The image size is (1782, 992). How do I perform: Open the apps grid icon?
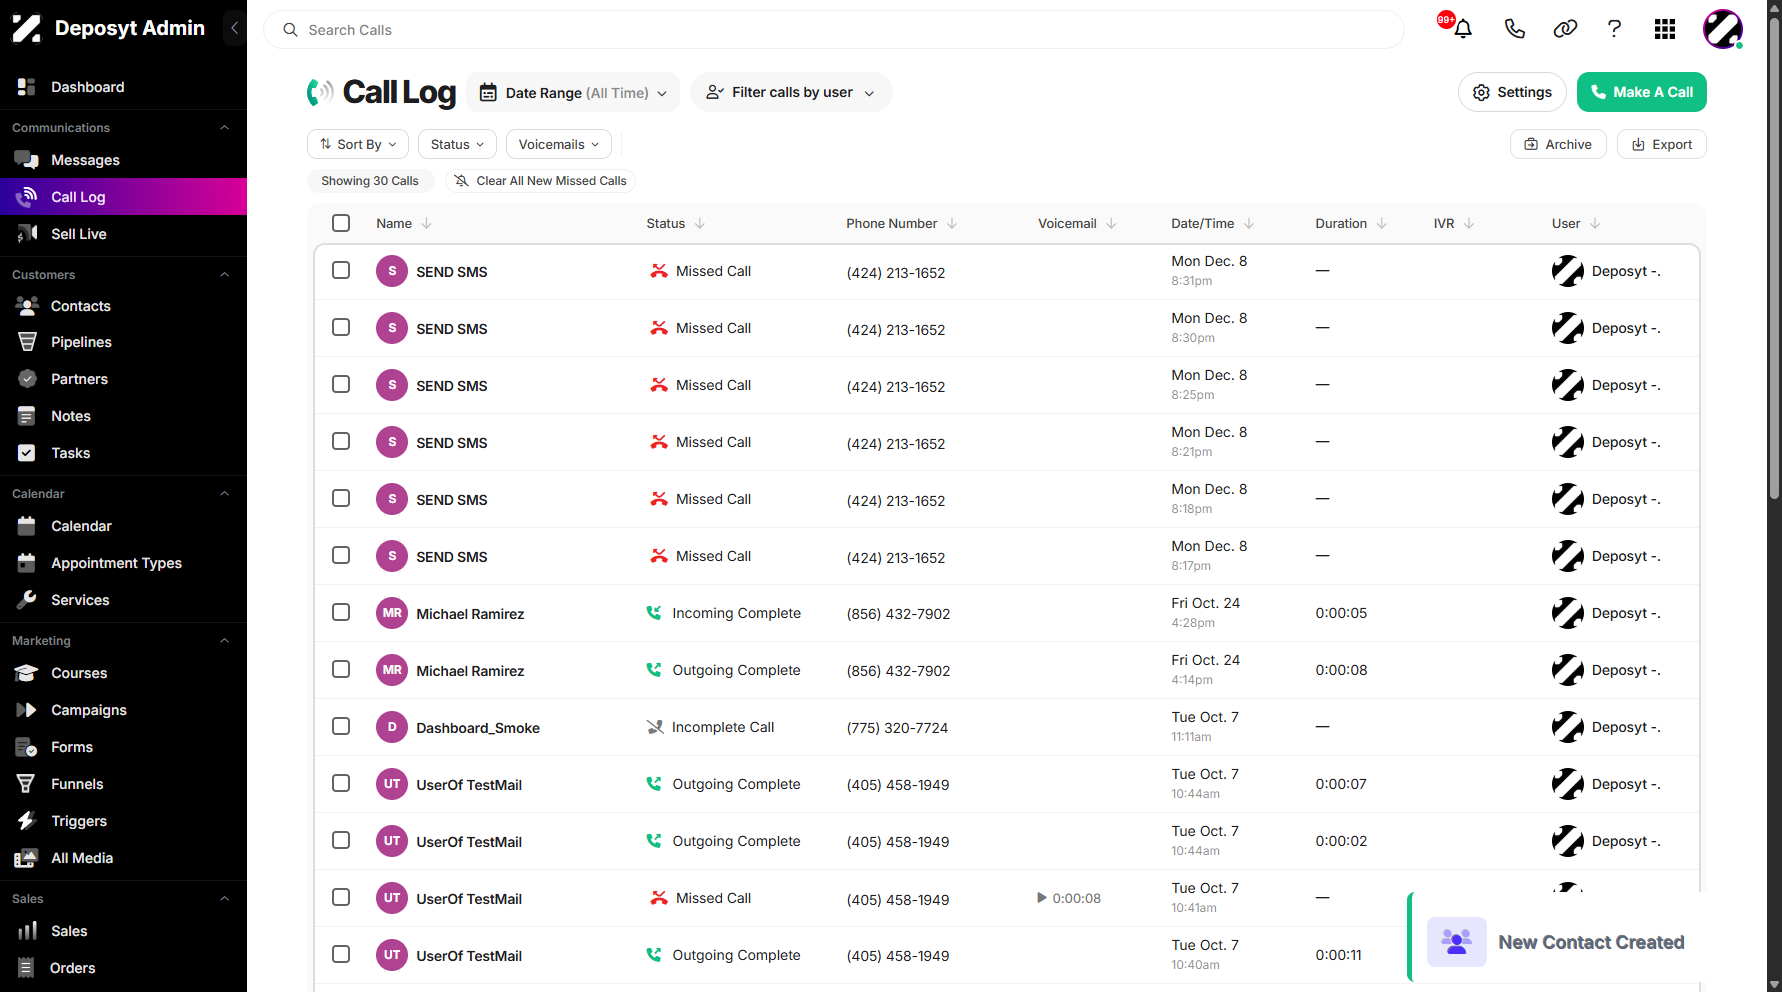click(1665, 29)
